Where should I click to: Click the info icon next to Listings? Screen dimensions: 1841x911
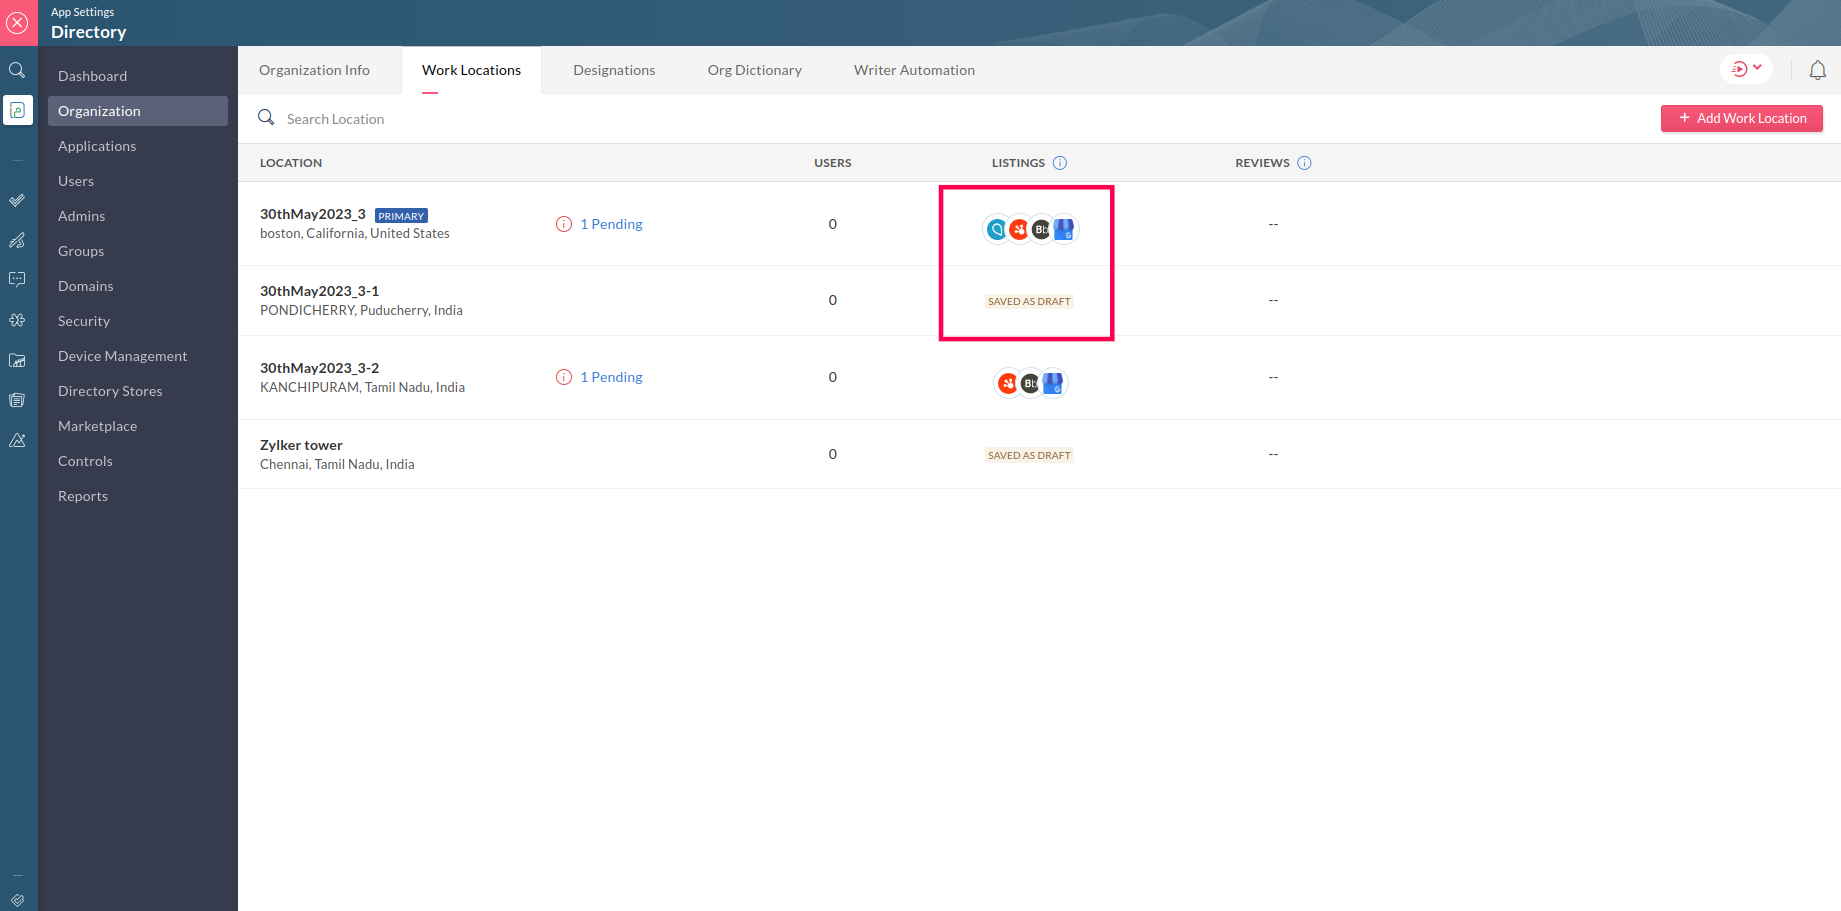(1060, 163)
